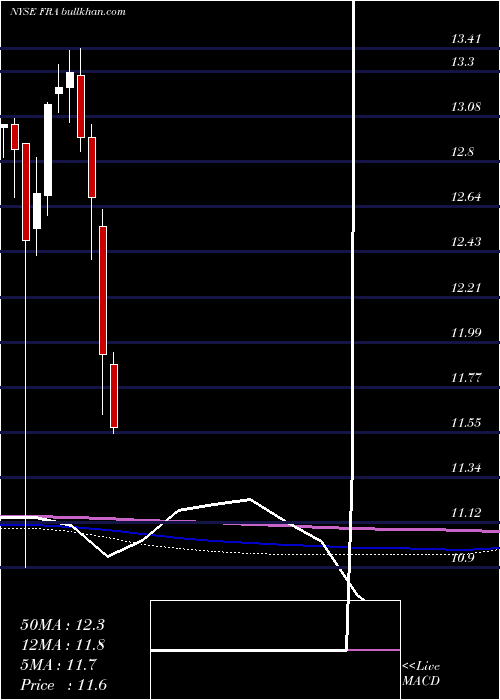Click the 12.64 price level label
Screen dimensions: 500x700
pyautogui.click(x=466, y=197)
